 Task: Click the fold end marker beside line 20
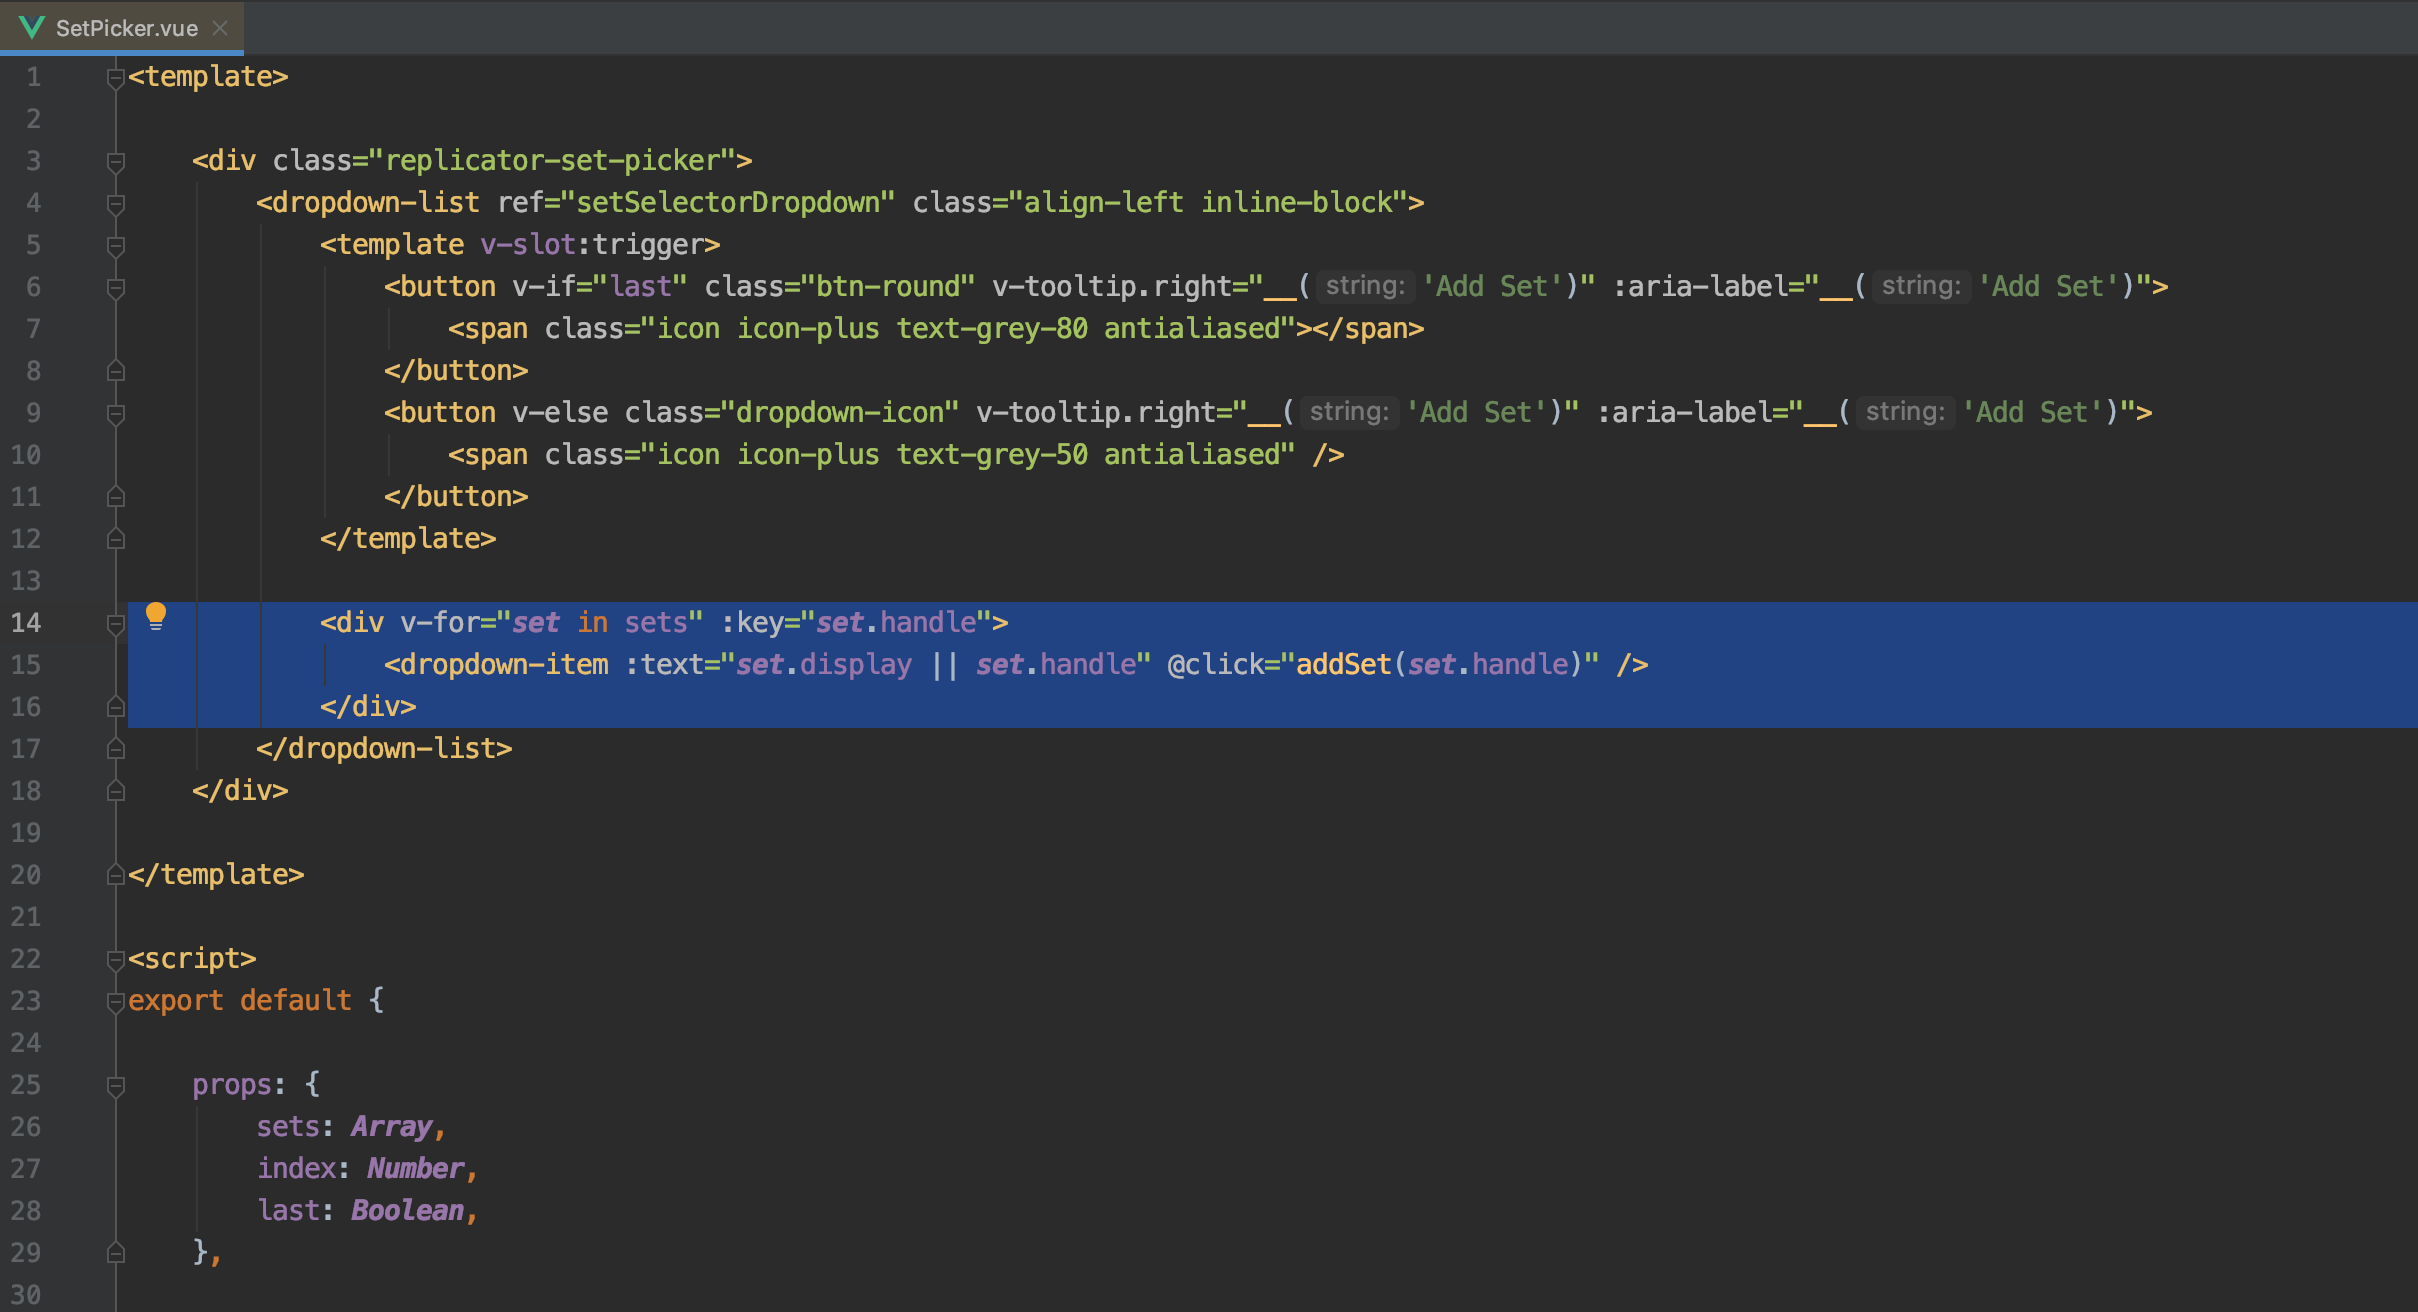pyautogui.click(x=115, y=874)
